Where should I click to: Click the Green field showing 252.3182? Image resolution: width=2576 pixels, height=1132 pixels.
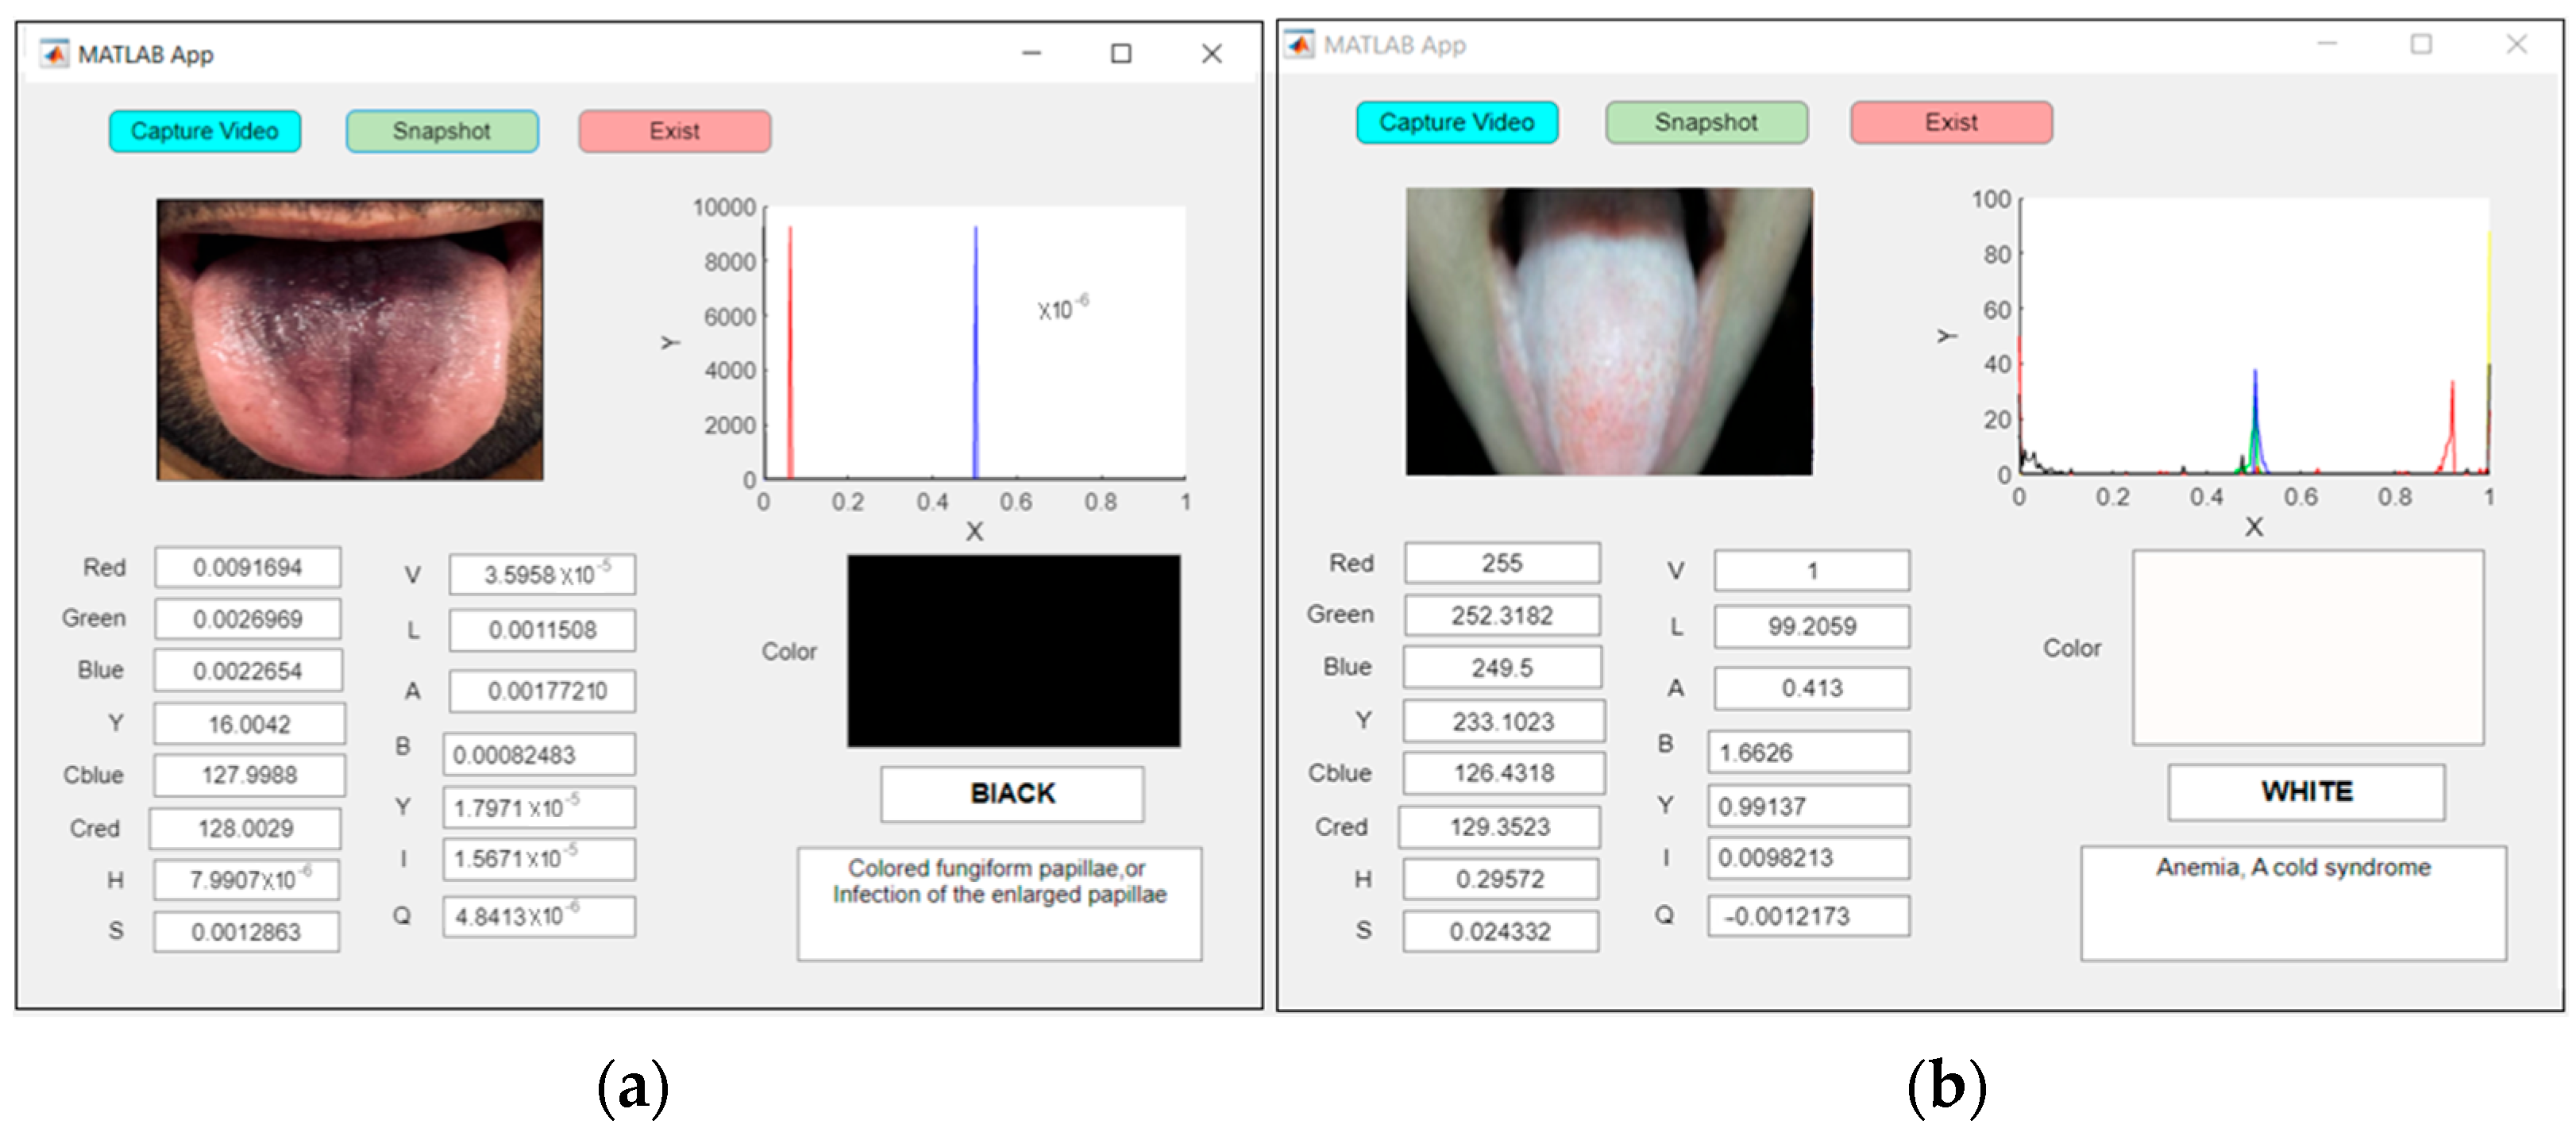point(1501,615)
